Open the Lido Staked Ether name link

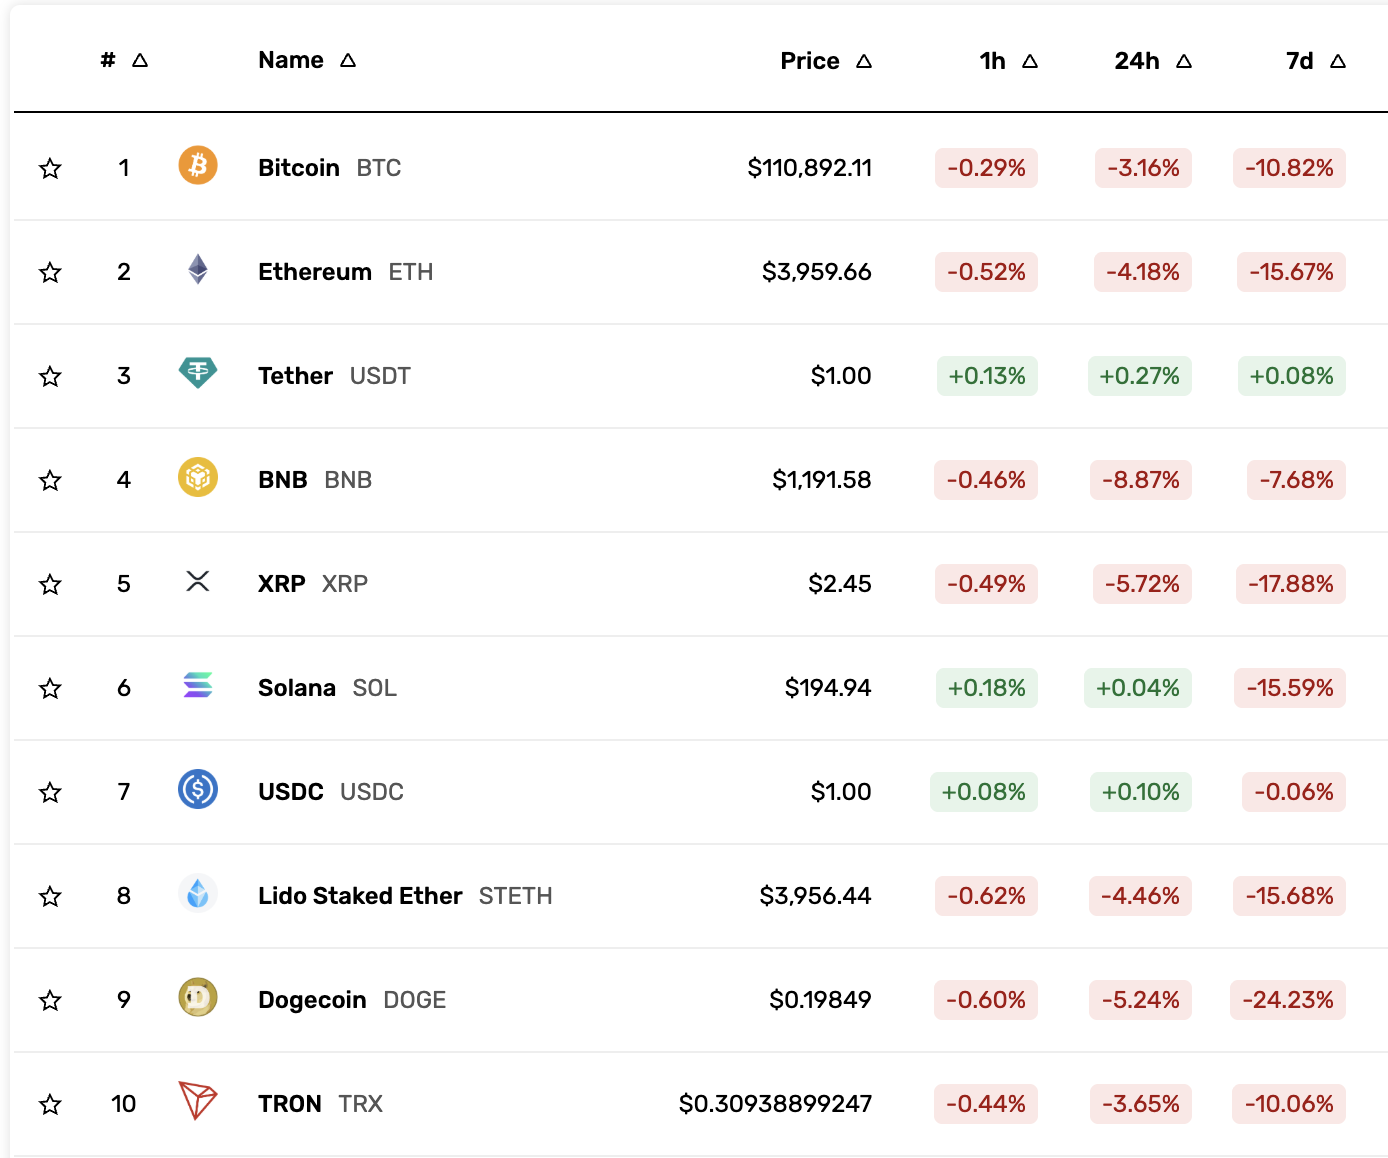360,895
